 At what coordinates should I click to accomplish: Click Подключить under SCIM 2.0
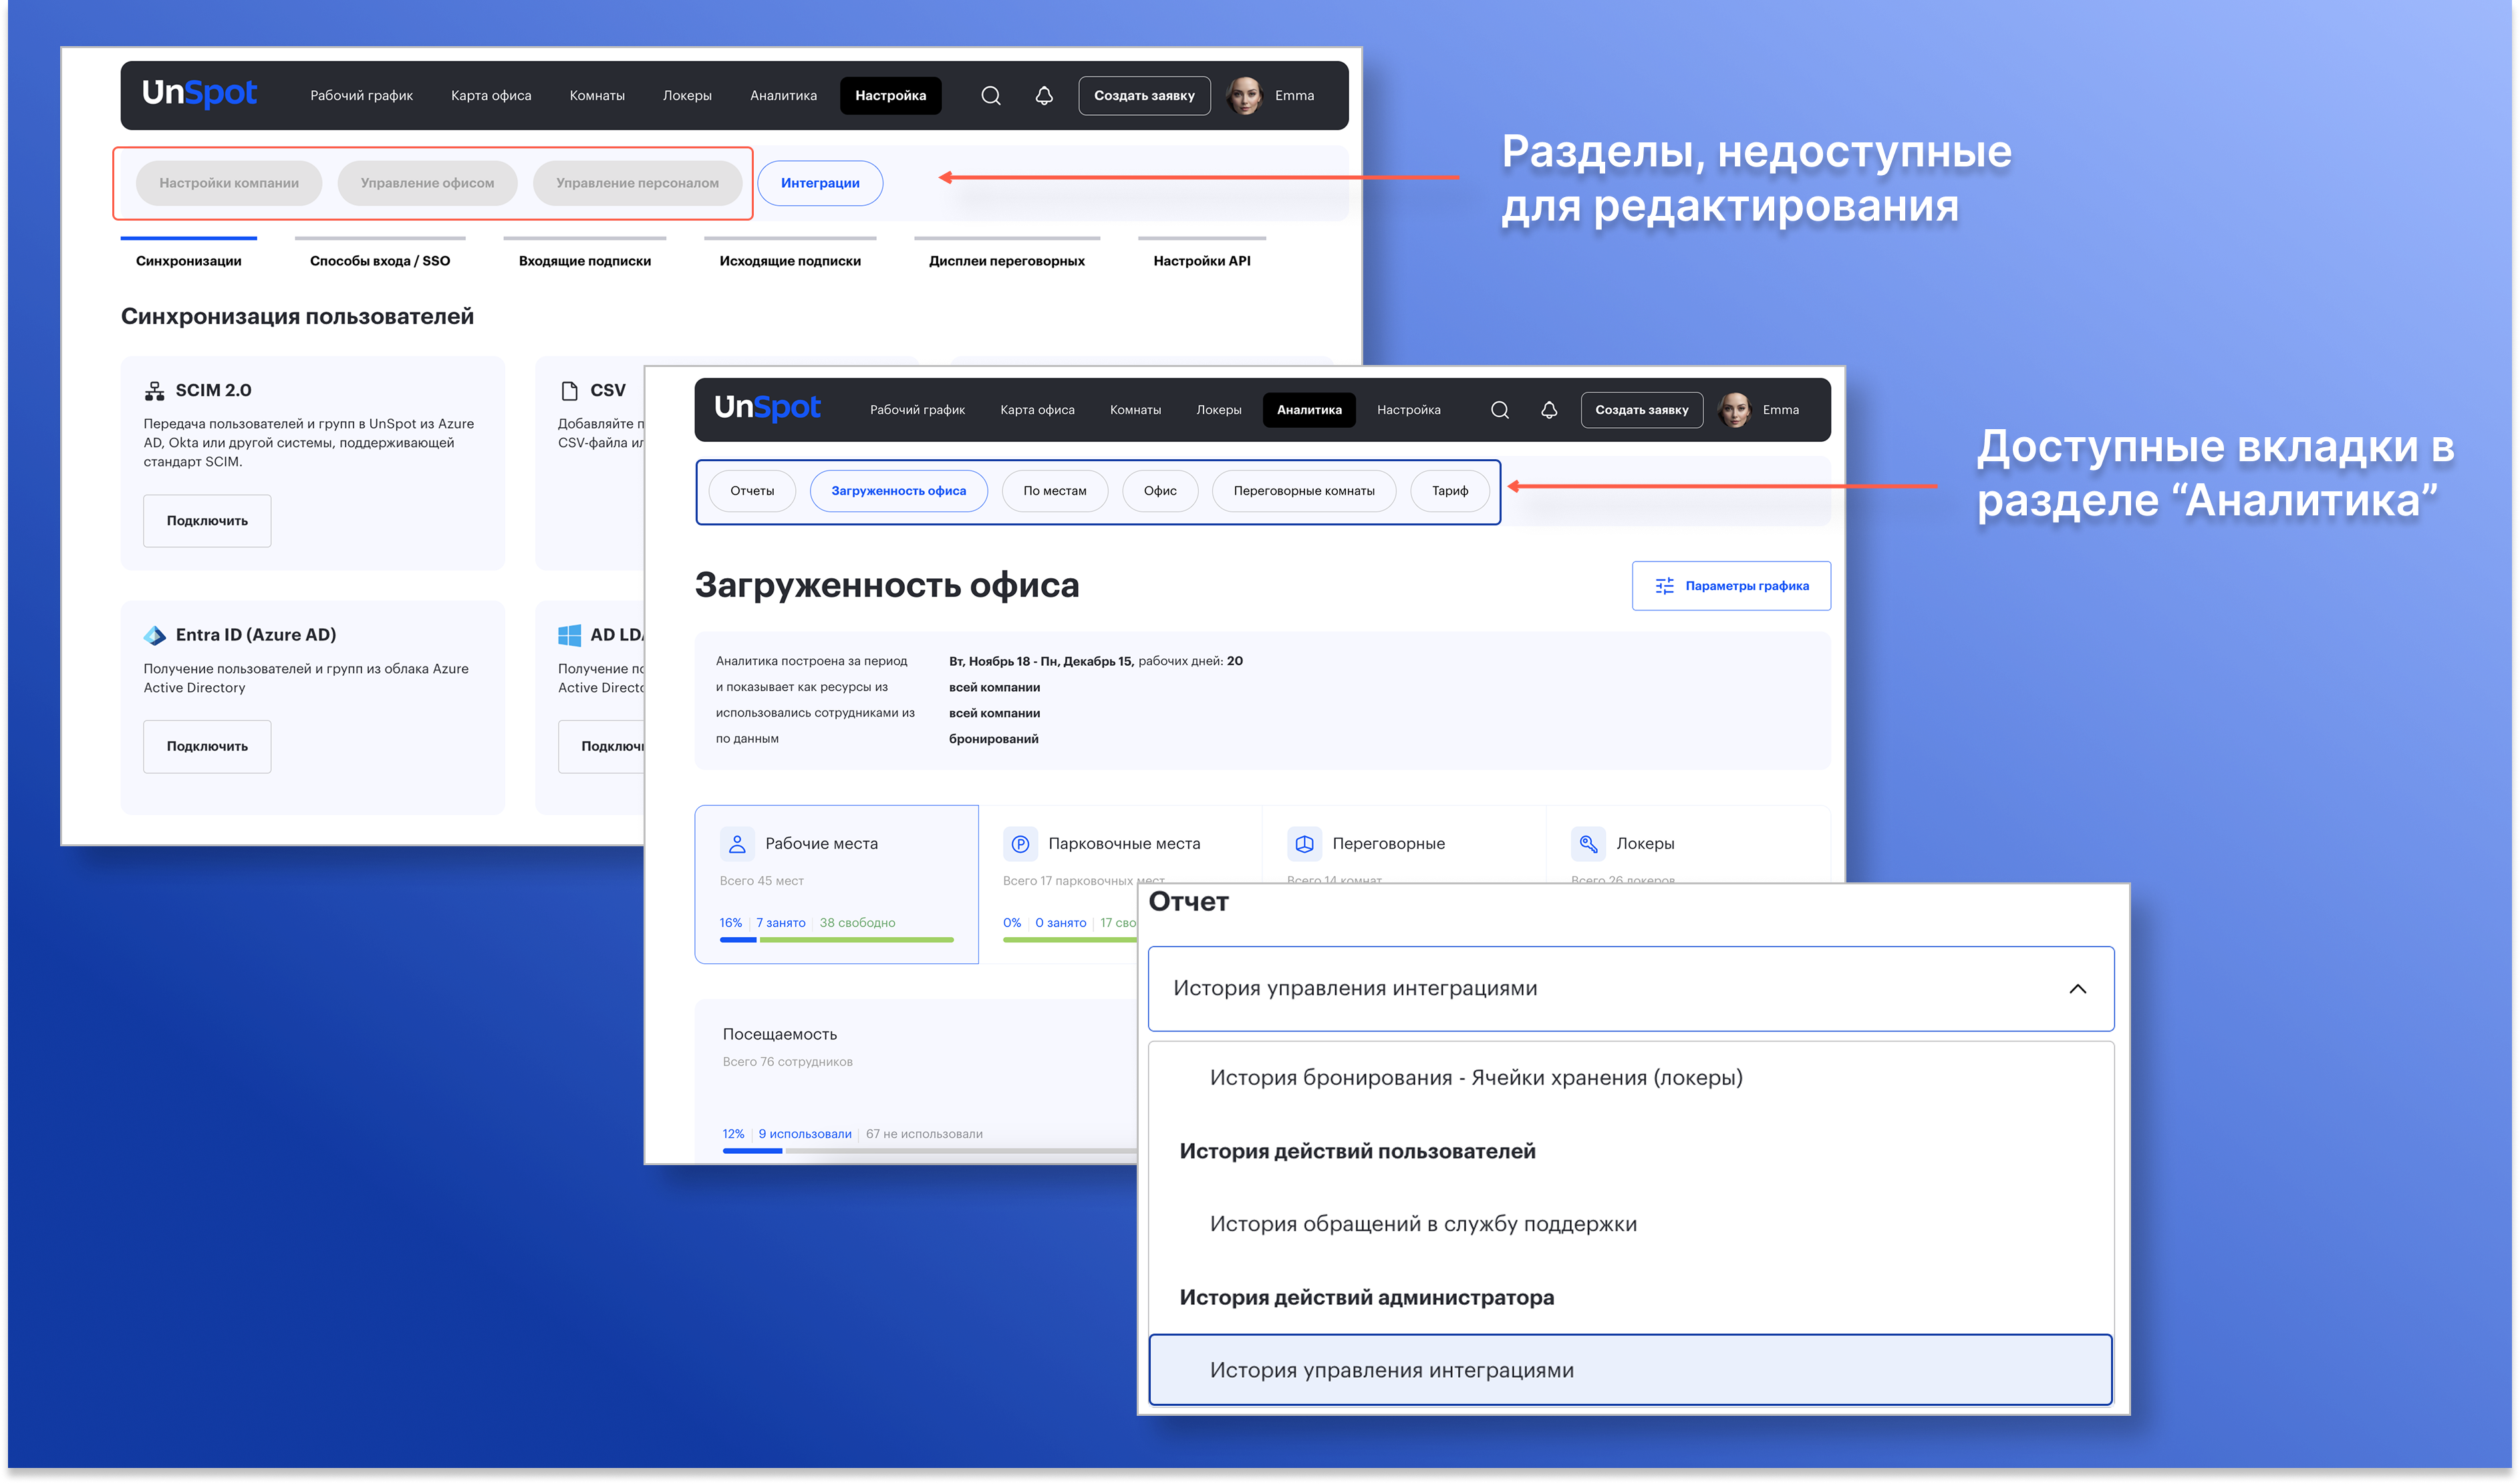coord(207,521)
